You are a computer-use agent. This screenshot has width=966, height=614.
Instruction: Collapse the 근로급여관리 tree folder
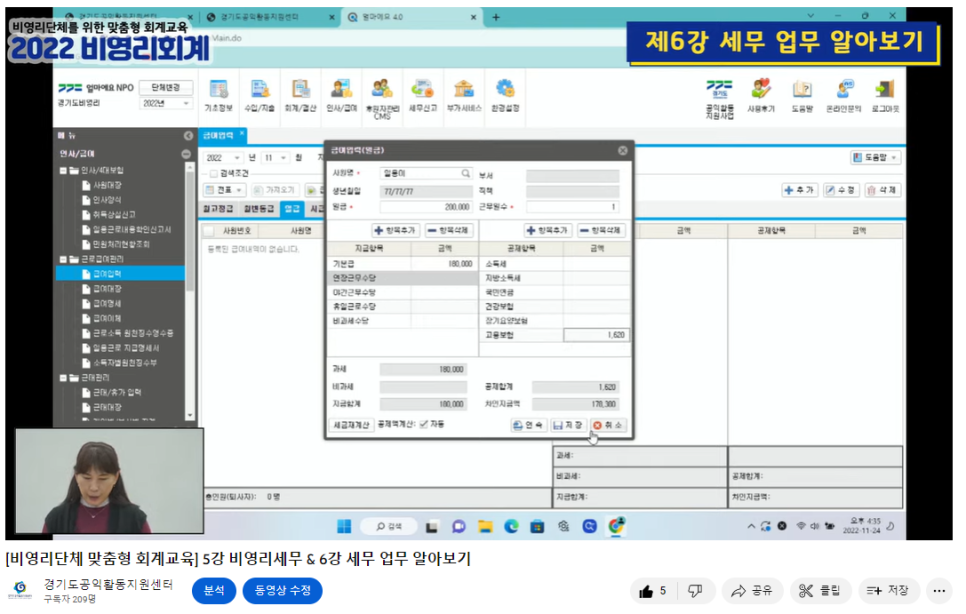(63, 259)
